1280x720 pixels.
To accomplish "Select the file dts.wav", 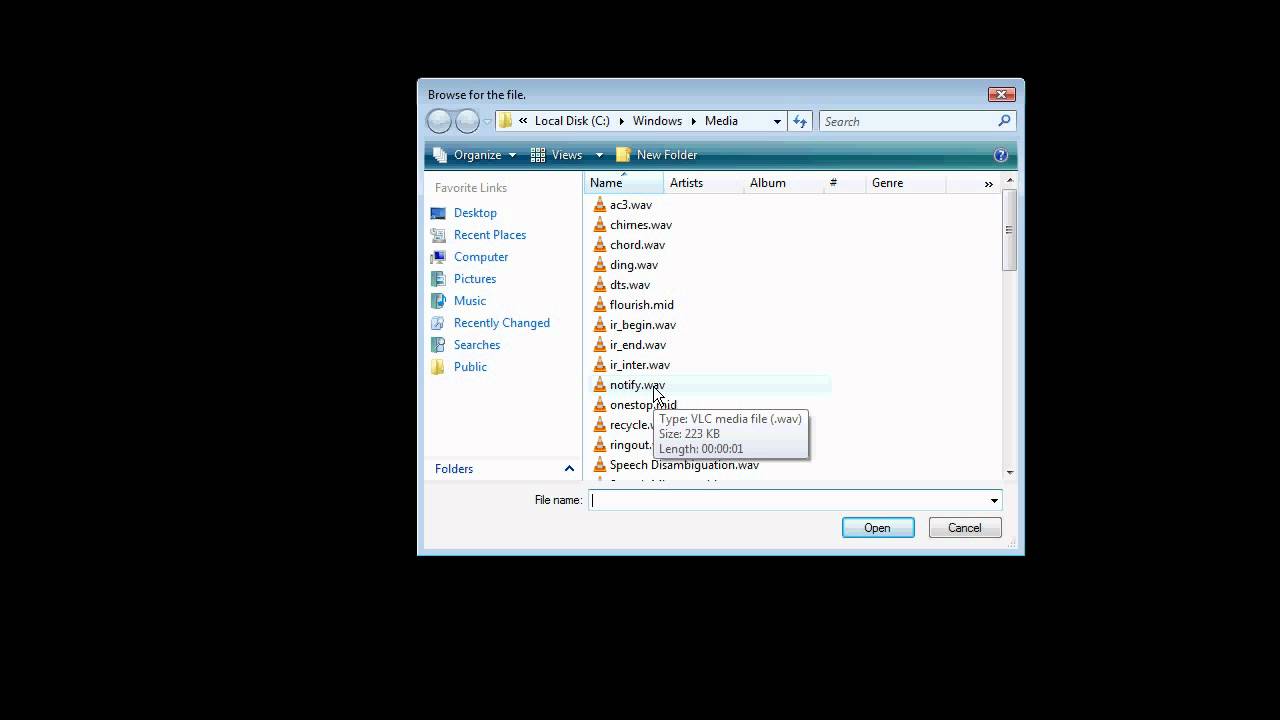I will coord(630,285).
